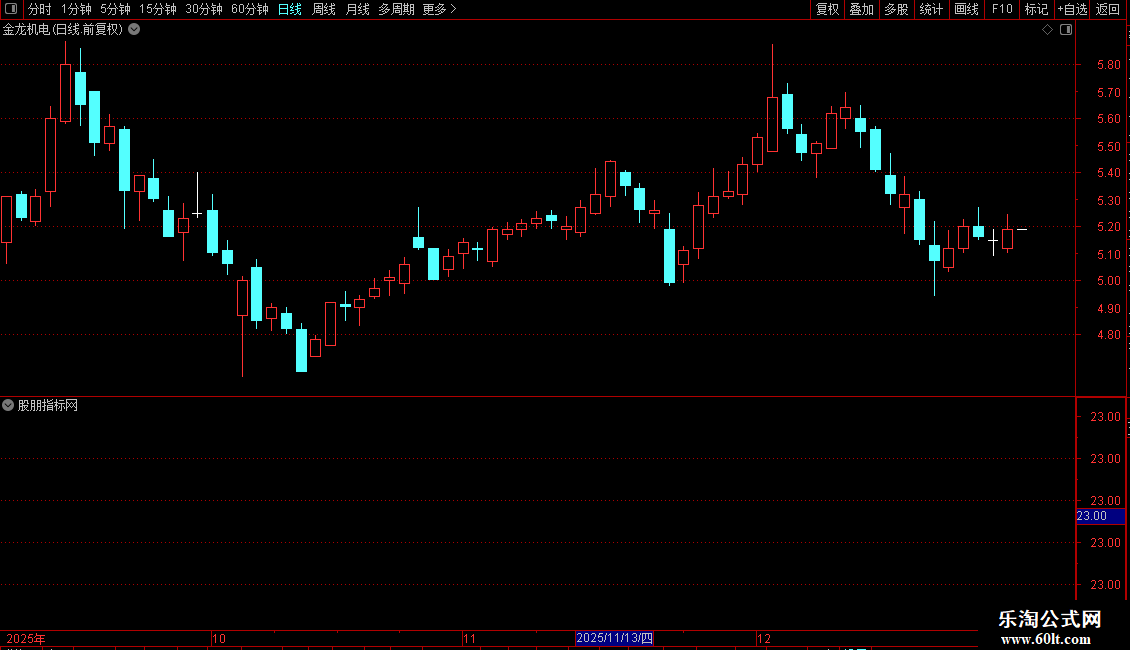Switch to the 日线 daily chart
This screenshot has width=1130, height=650.
[x=290, y=9]
